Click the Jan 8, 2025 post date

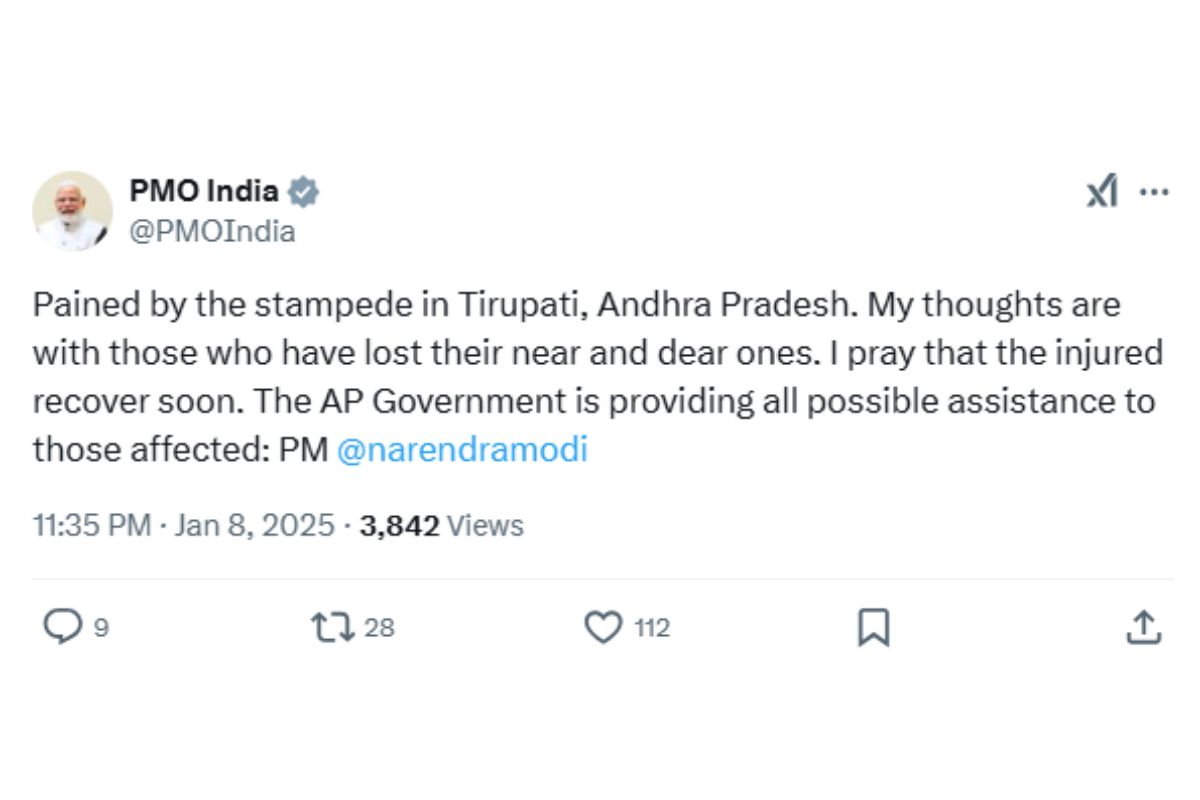coord(254,525)
